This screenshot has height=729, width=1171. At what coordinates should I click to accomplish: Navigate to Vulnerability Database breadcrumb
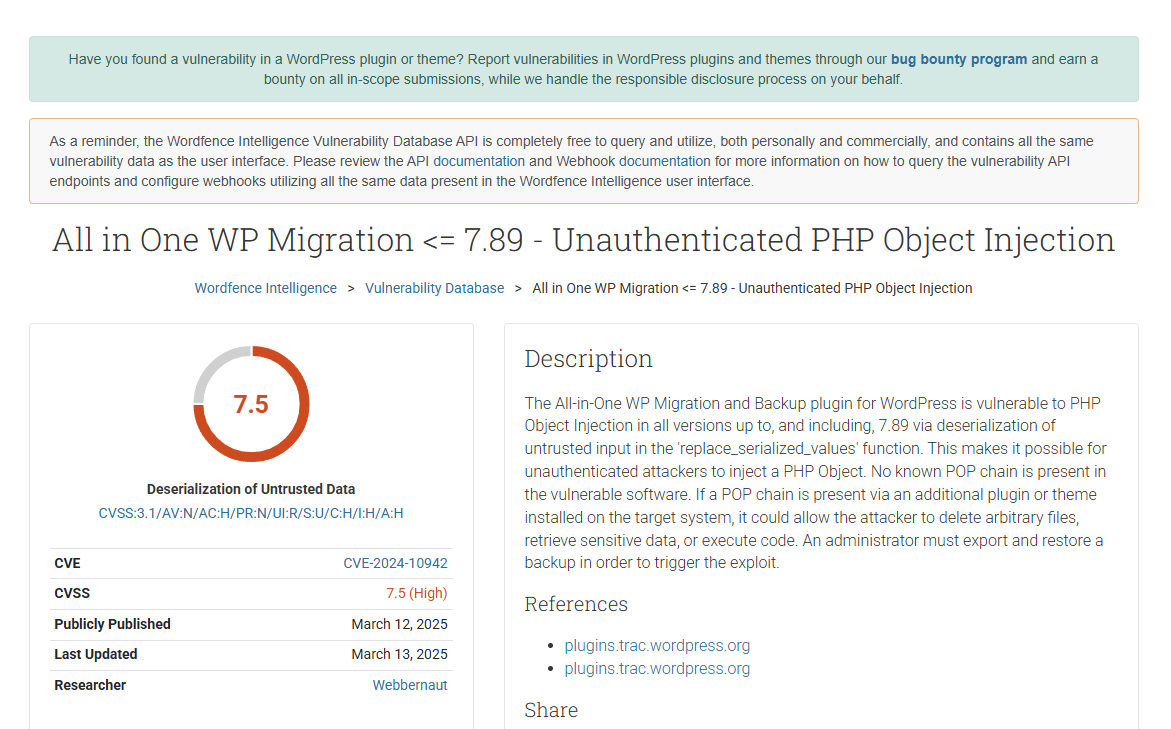point(434,288)
